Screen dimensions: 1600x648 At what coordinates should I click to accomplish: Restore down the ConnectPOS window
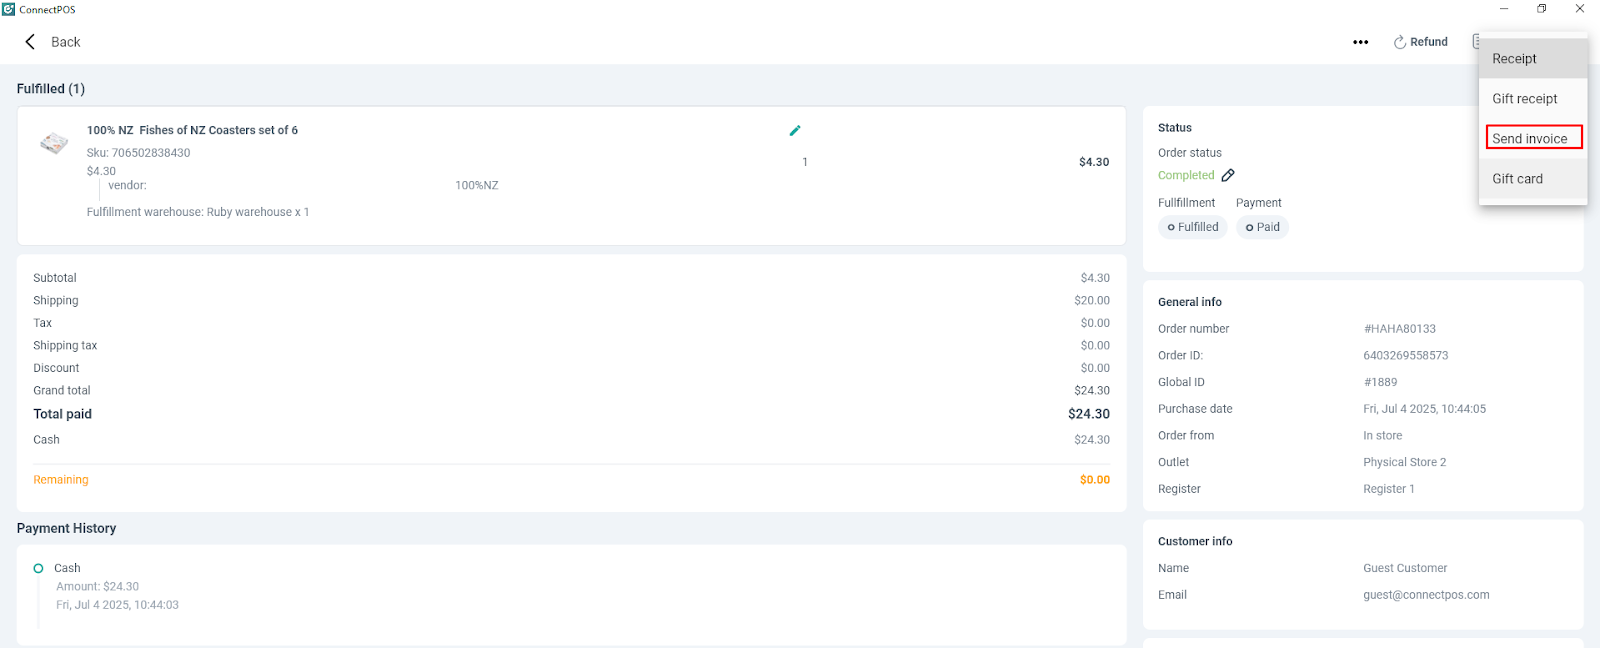[1541, 9]
